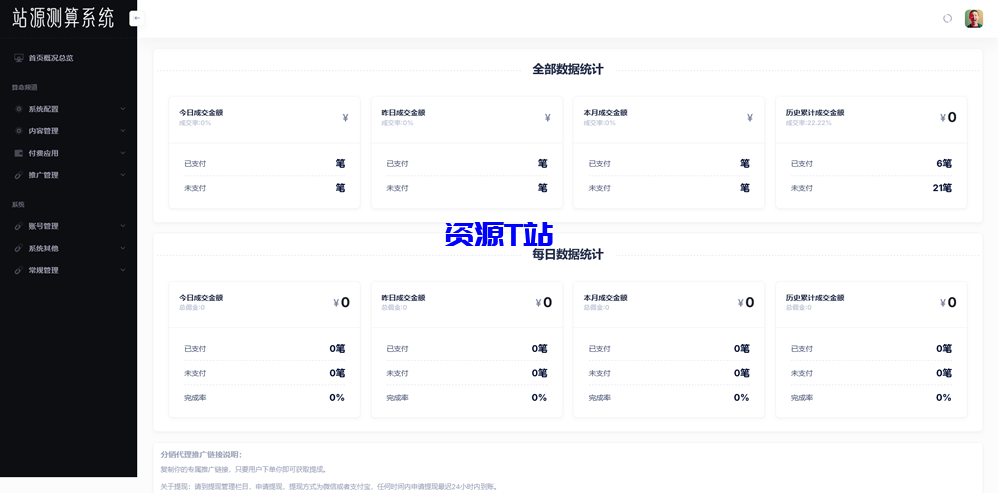Expand the 常规管理 chevron
998x493 pixels.
(123, 270)
